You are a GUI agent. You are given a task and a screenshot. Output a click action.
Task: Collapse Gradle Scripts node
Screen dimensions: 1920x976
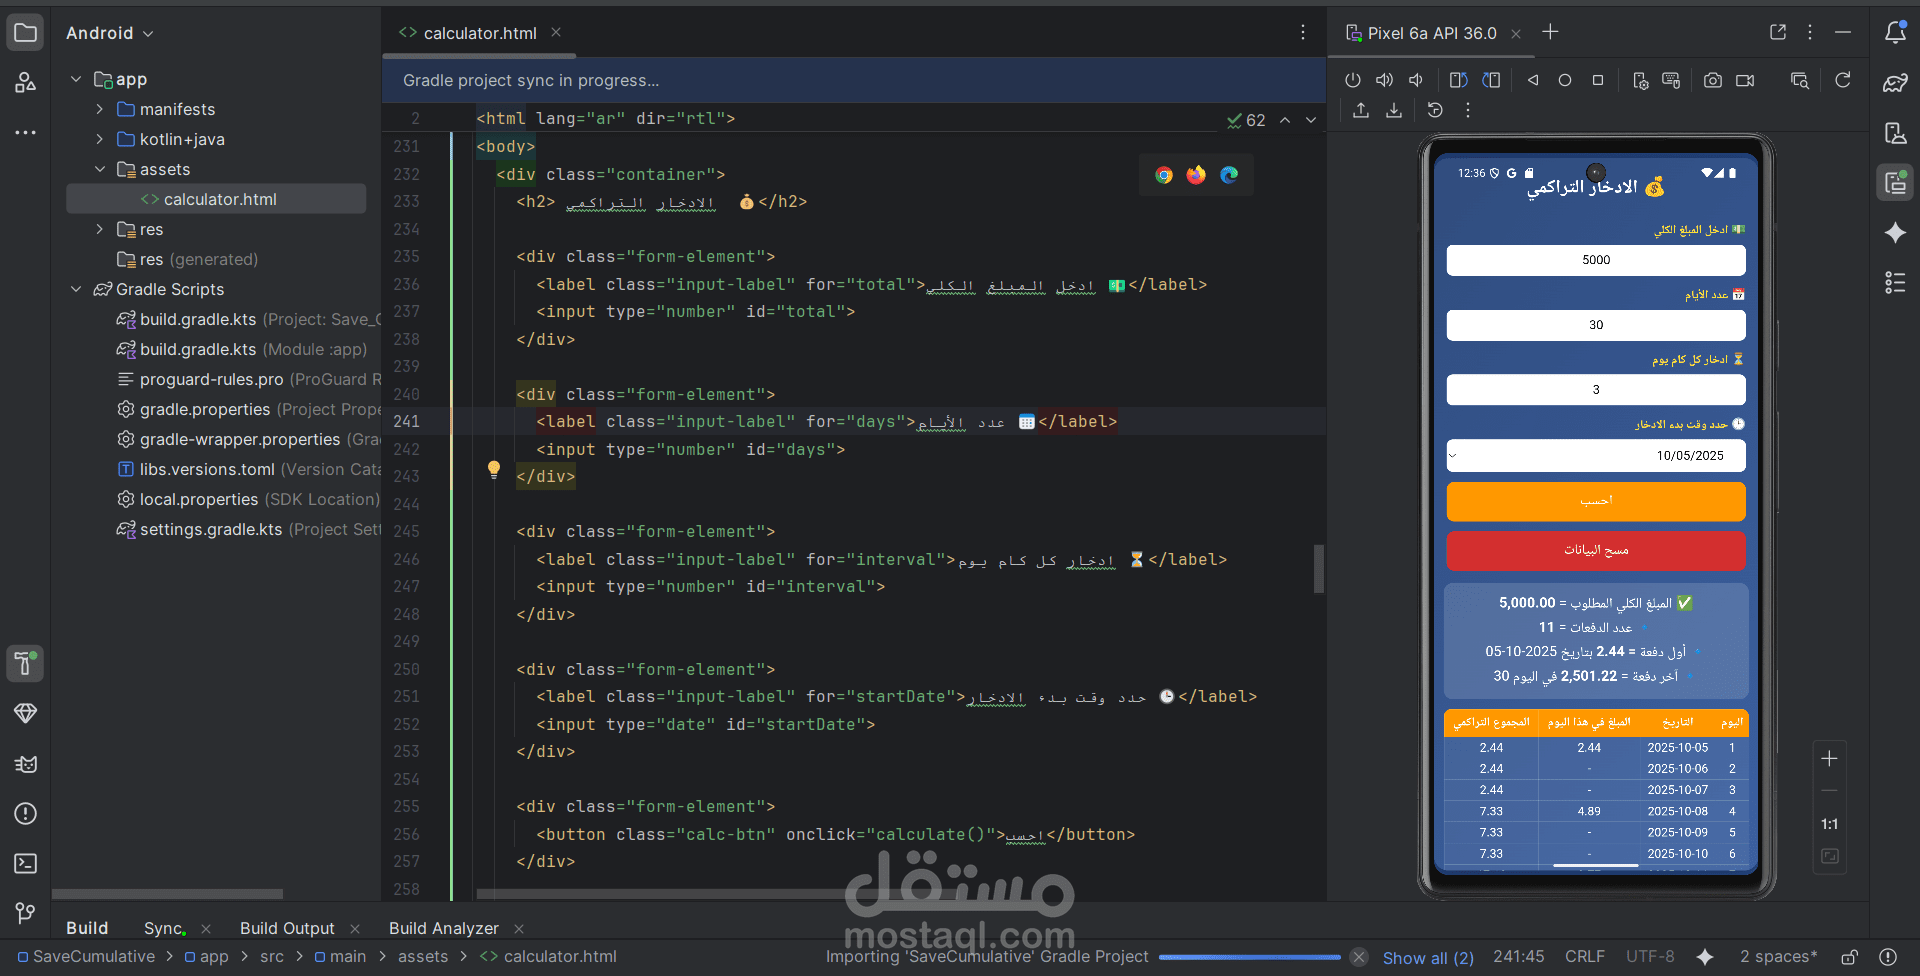point(76,289)
